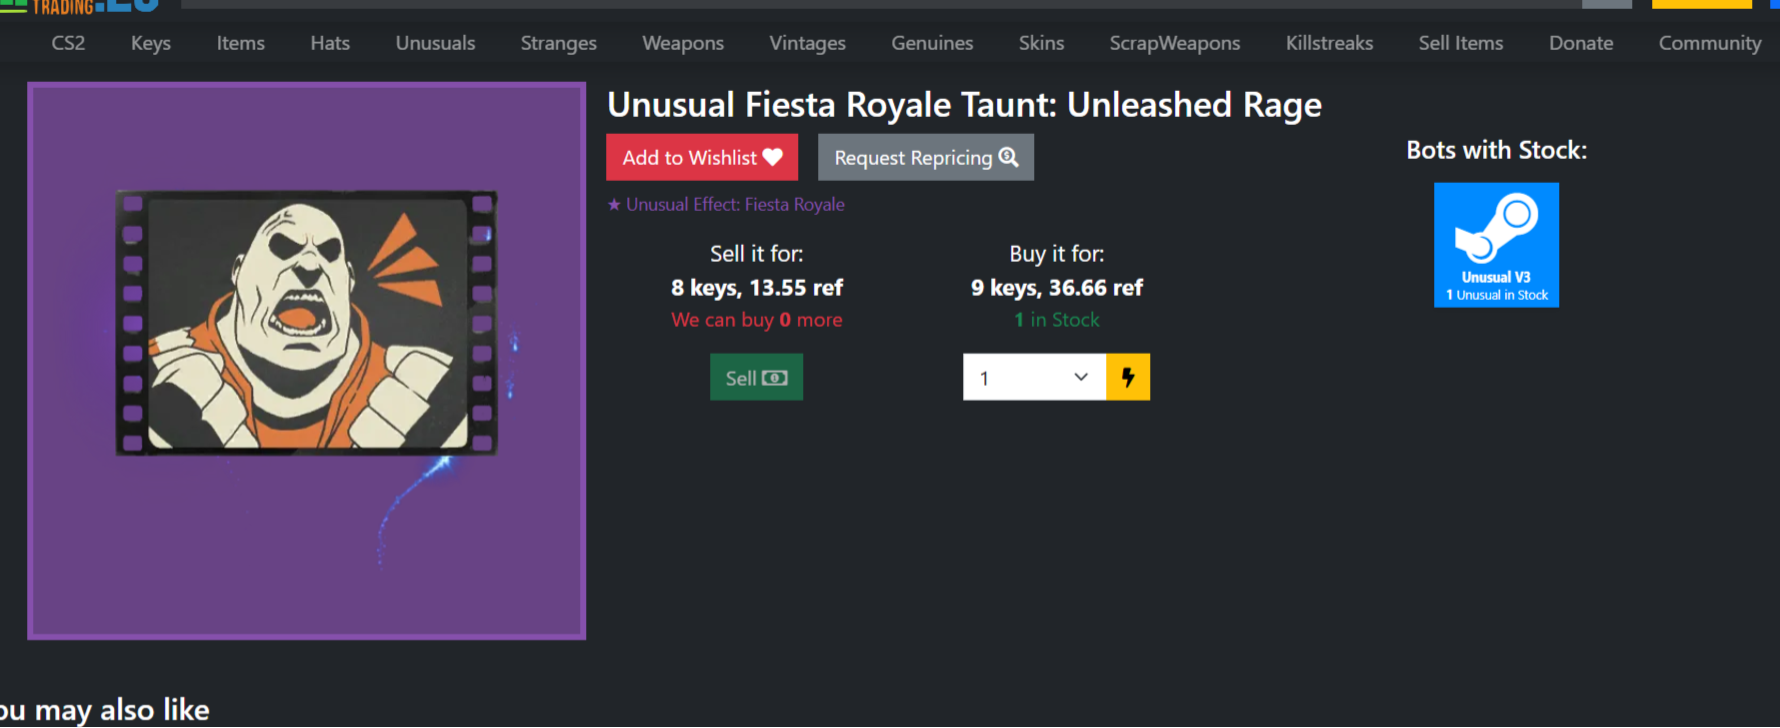Screen dimensions: 1780x728
Task: Click the 'We can buy 0 more' notice
Action: click(x=756, y=320)
